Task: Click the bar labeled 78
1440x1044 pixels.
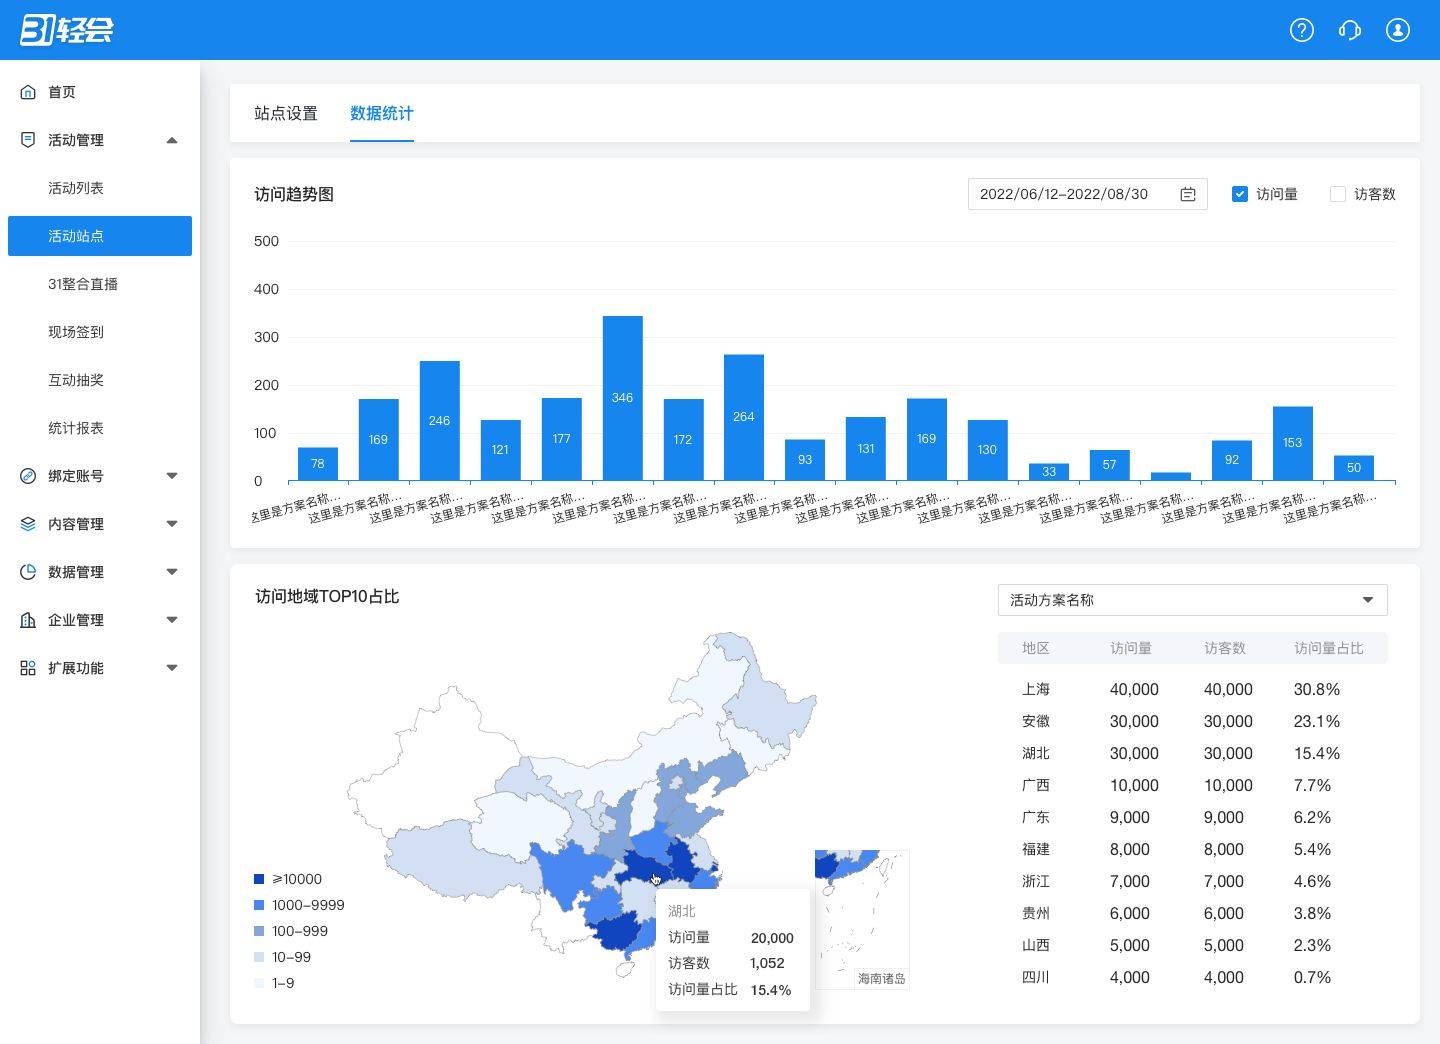Action: pos(318,464)
